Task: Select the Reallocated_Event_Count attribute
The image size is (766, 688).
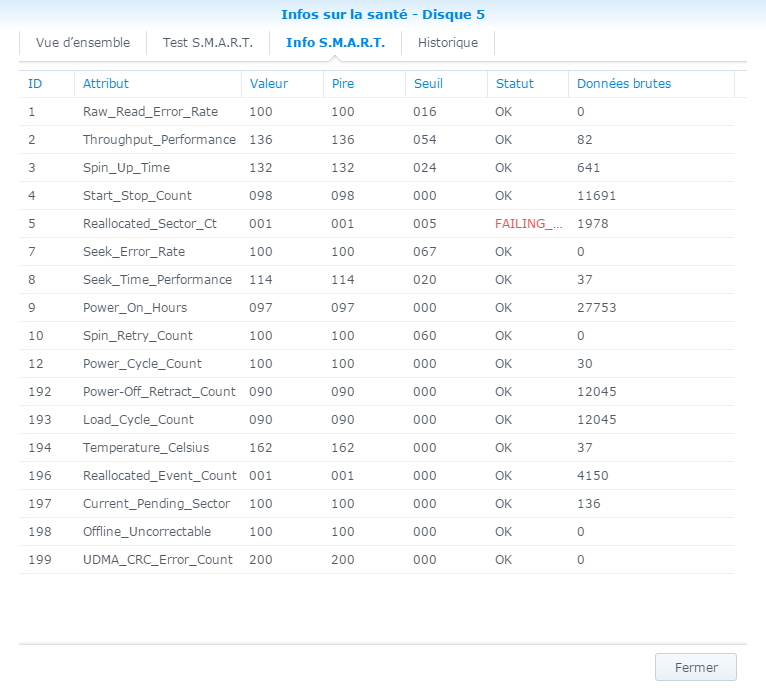Action: 160,475
